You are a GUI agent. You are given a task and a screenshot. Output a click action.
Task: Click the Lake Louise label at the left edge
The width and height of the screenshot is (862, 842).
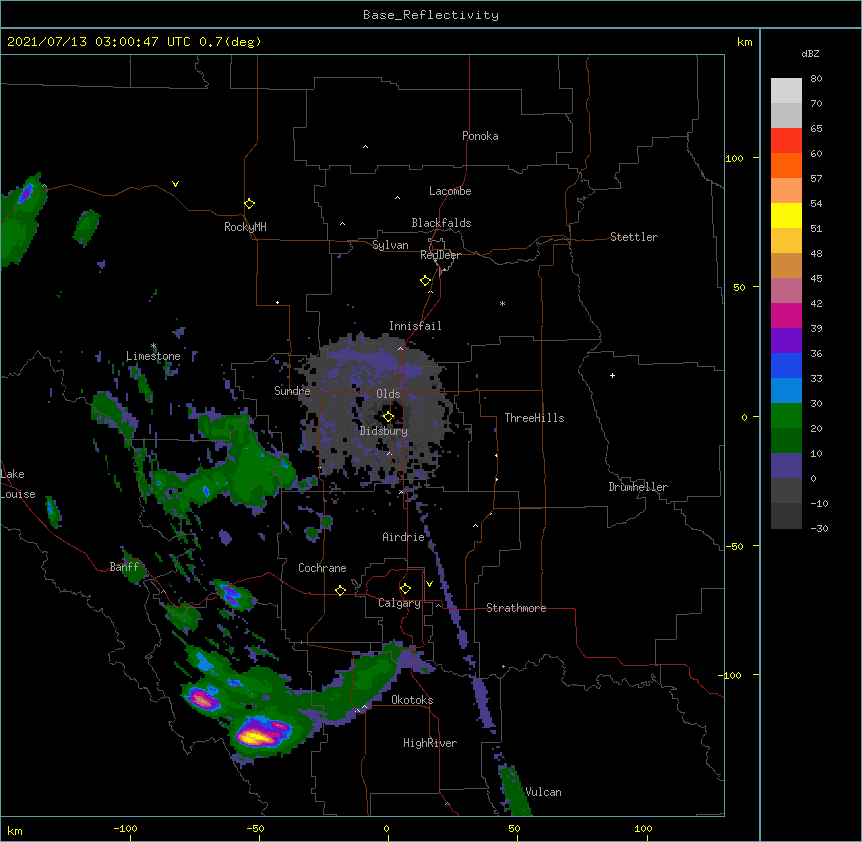pos(18,484)
